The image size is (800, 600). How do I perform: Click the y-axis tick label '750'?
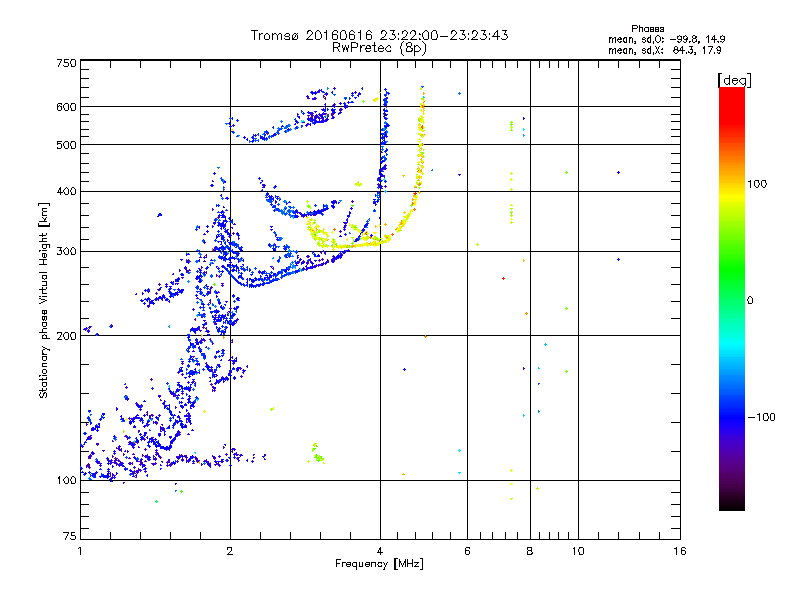coord(66,63)
